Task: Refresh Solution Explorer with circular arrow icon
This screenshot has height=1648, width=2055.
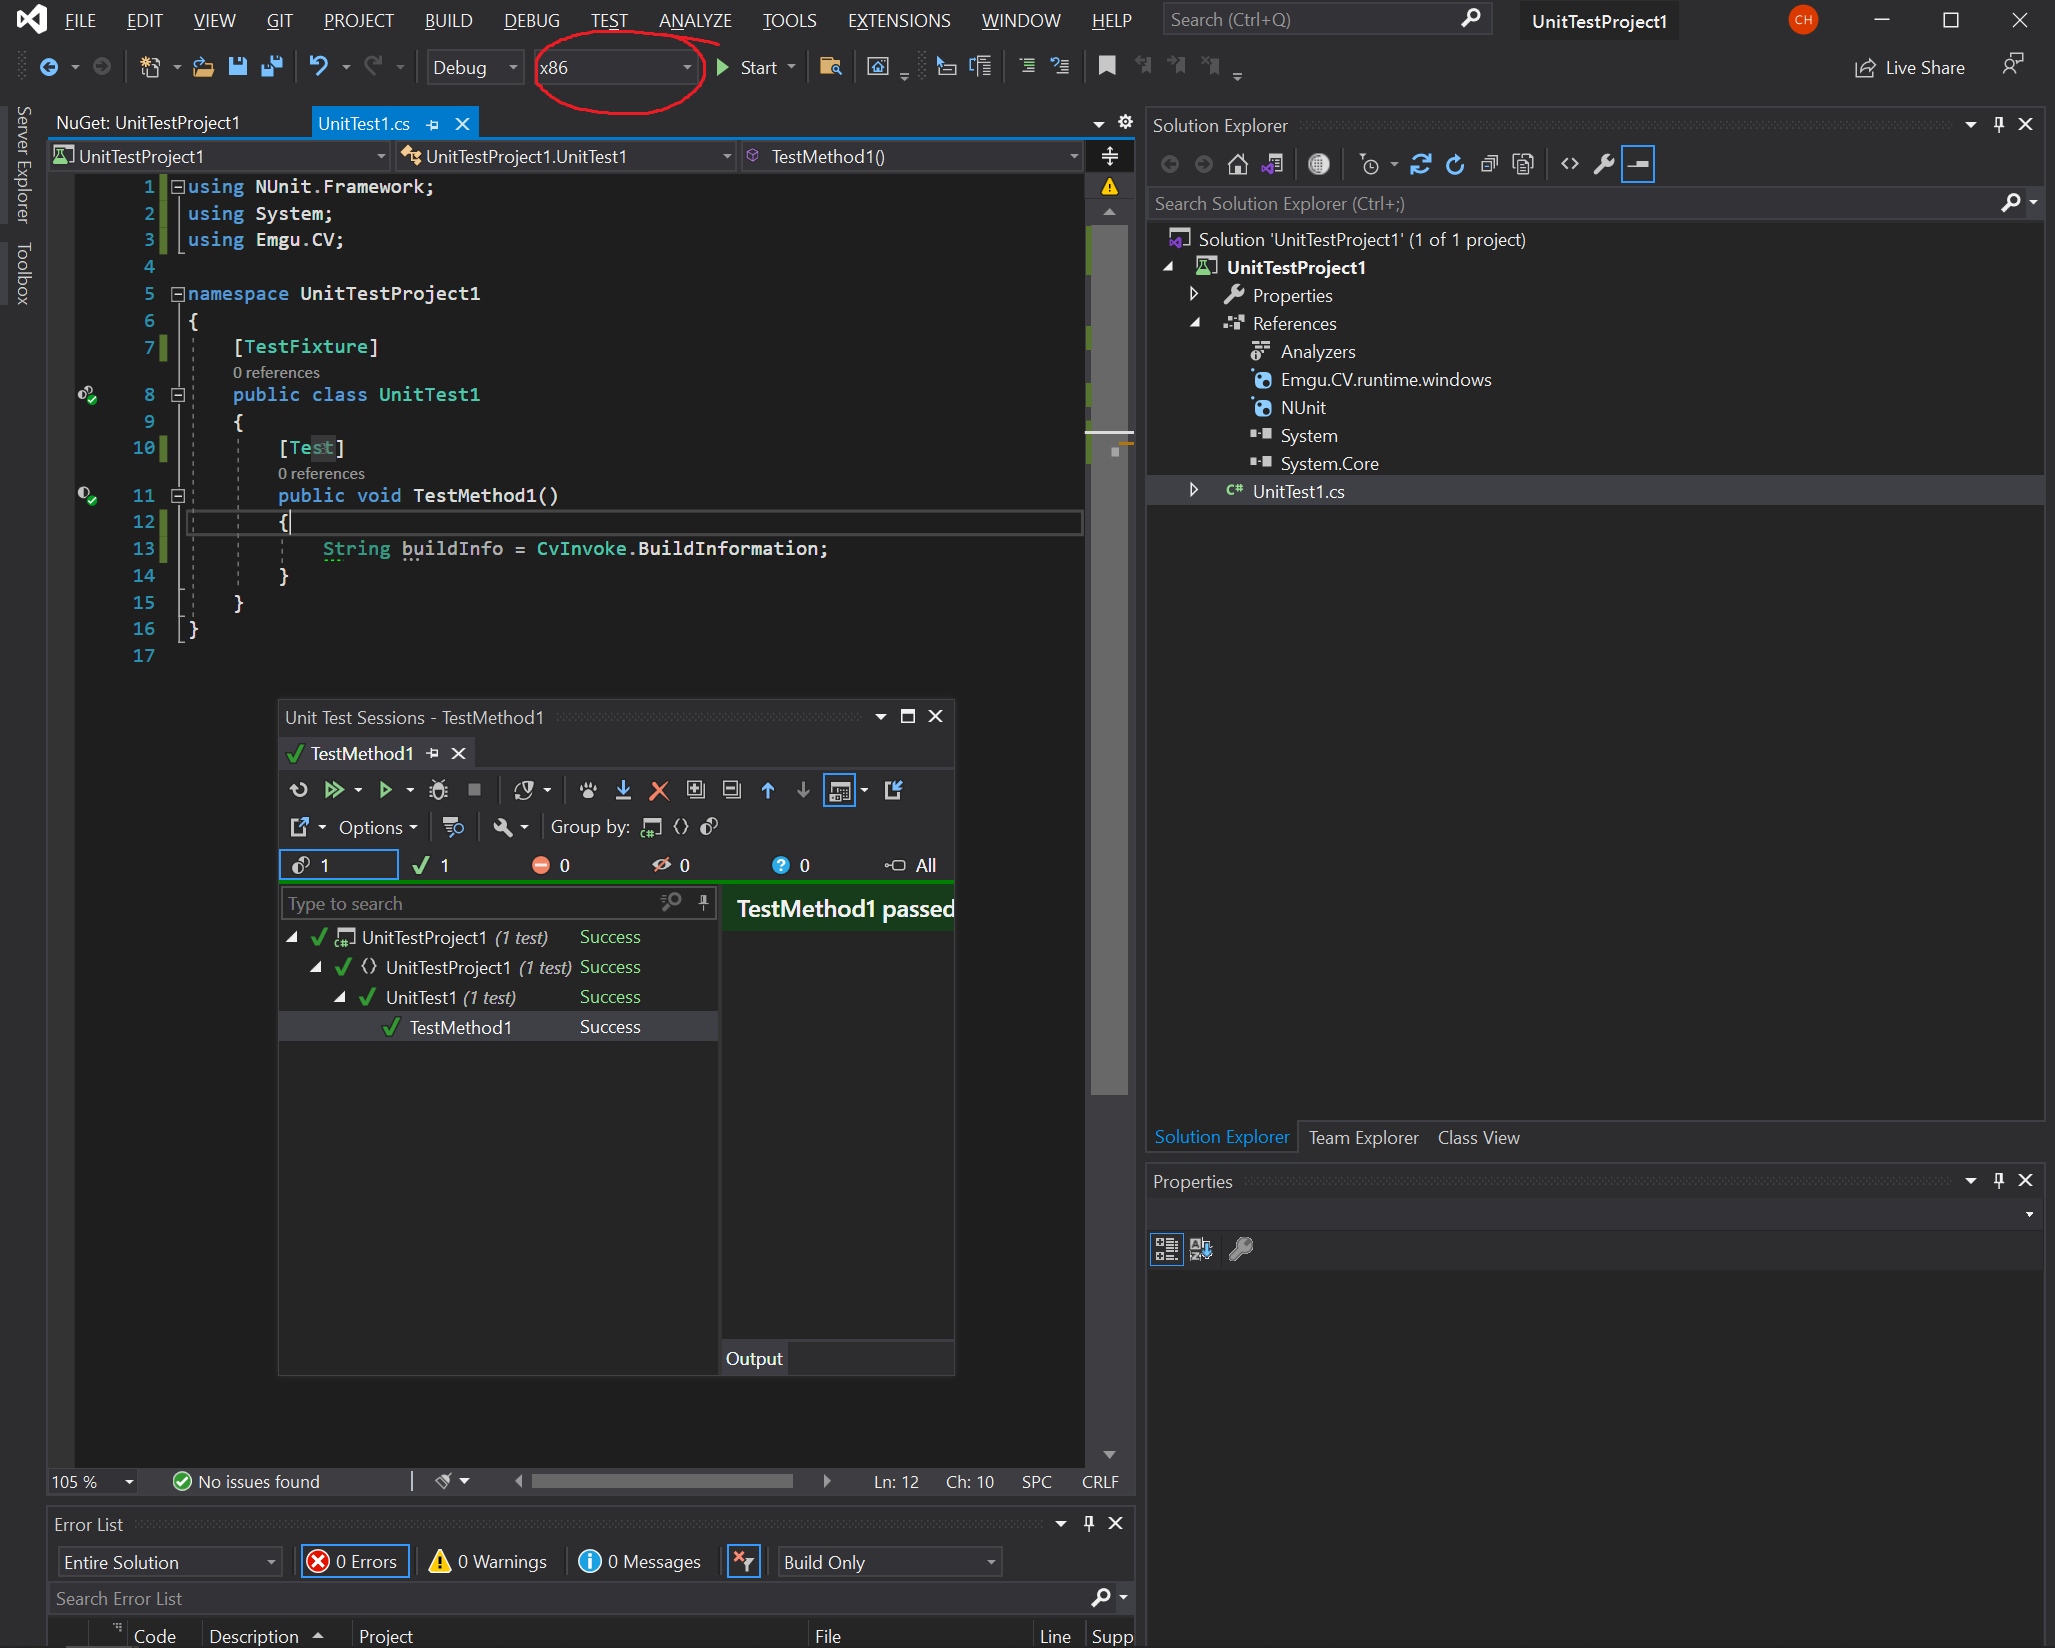Action: tap(1455, 164)
